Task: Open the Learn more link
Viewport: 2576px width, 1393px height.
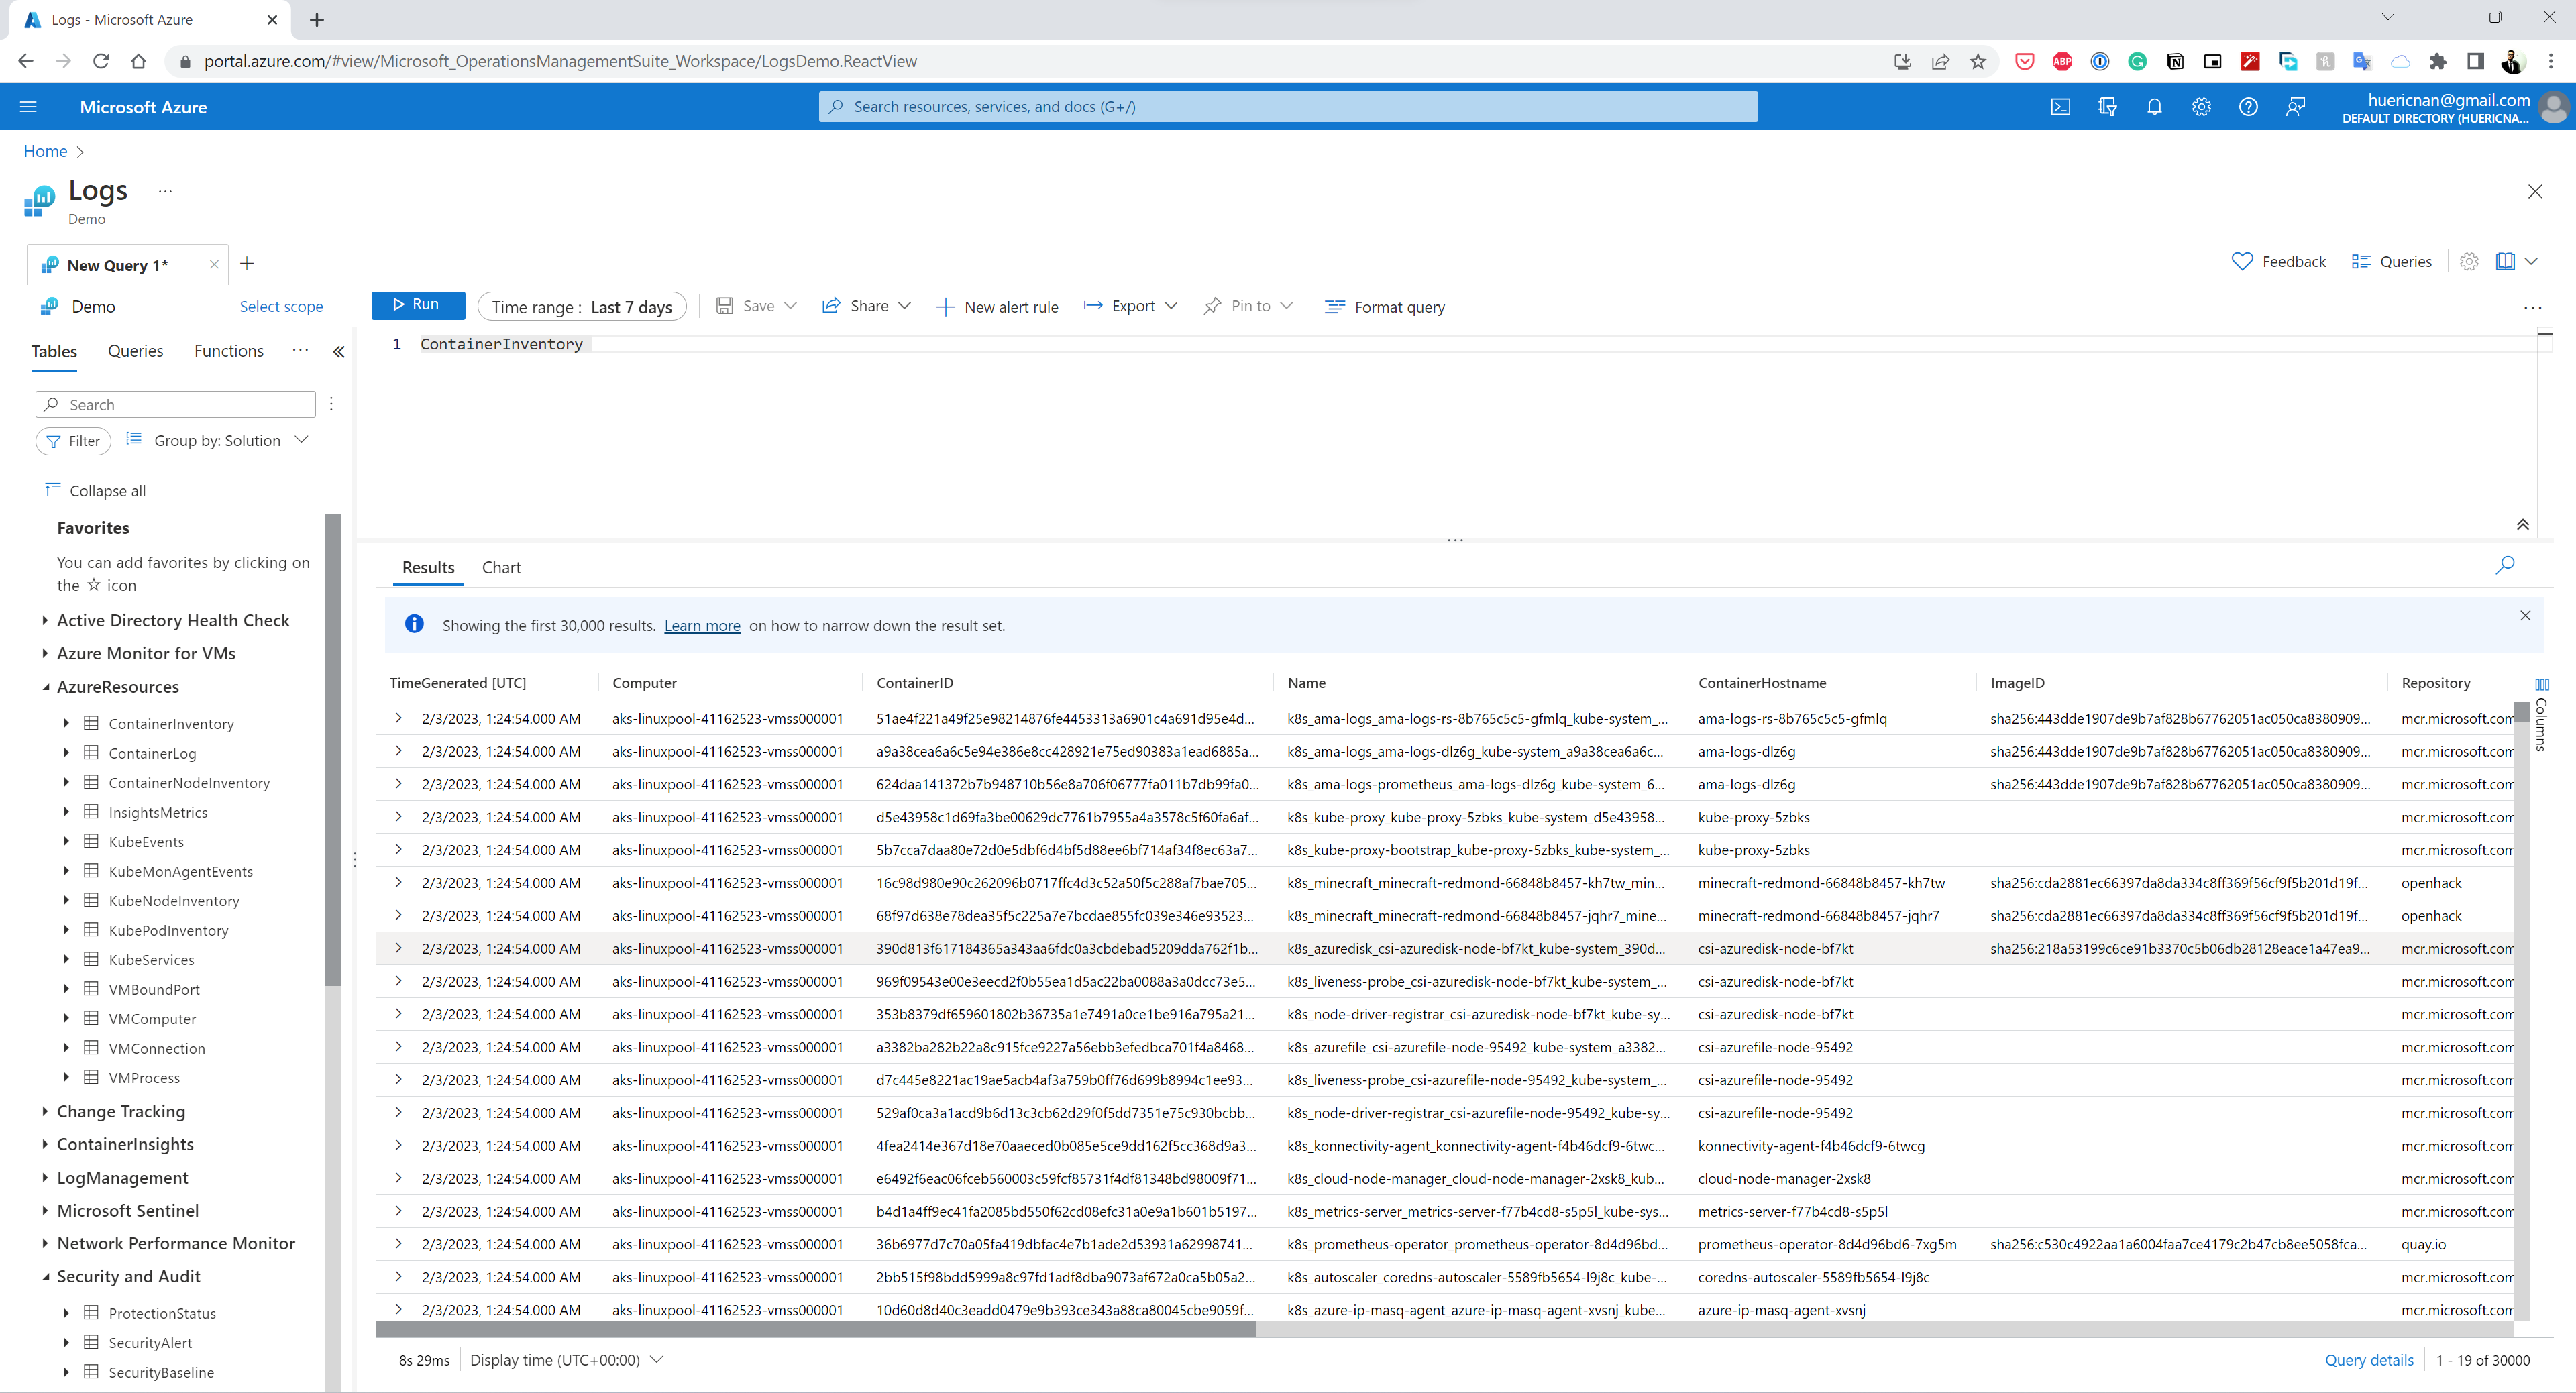Action: tap(702, 626)
